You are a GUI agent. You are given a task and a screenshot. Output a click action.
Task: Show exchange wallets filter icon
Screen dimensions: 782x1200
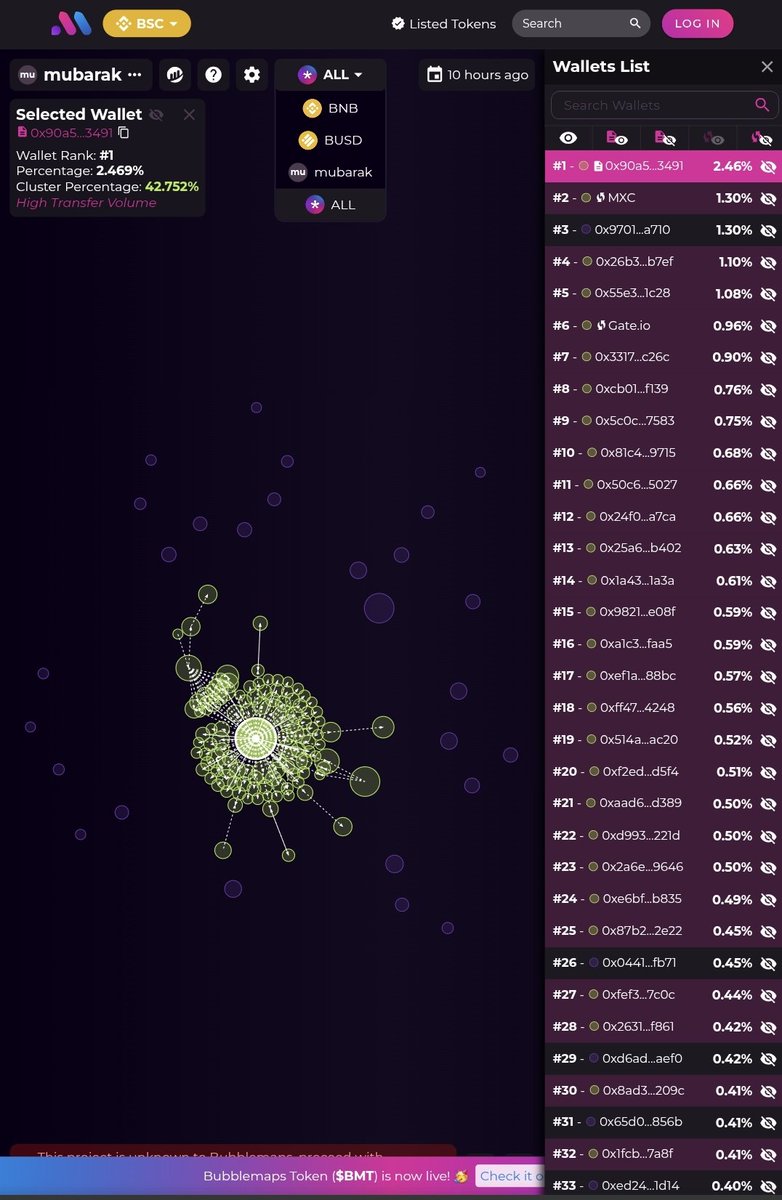point(713,138)
